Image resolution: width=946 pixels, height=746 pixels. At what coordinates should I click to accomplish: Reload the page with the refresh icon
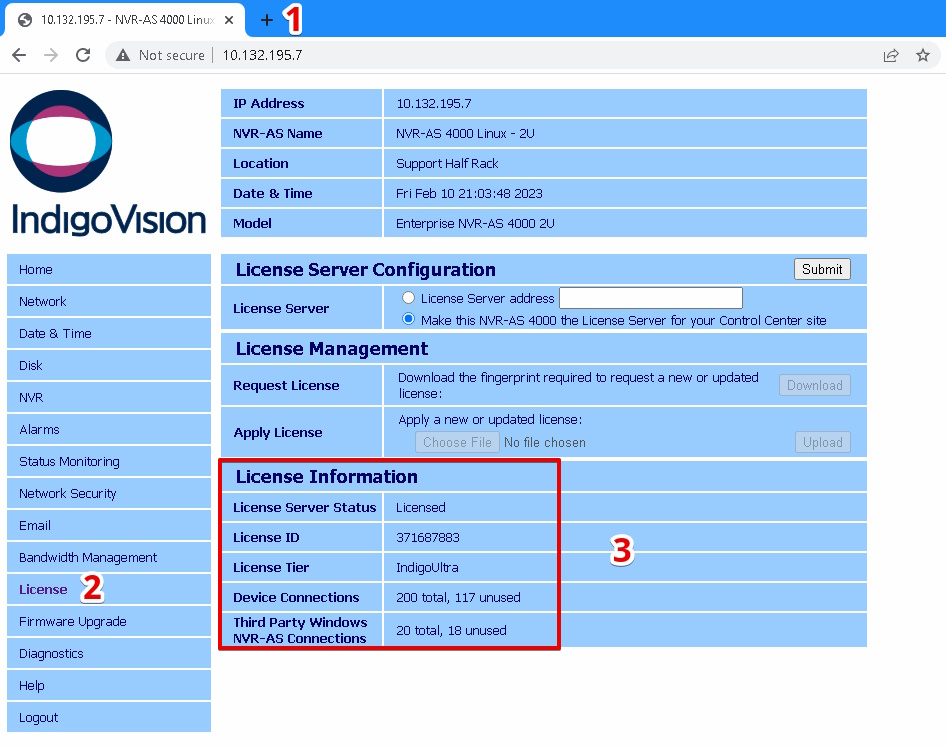click(x=83, y=55)
